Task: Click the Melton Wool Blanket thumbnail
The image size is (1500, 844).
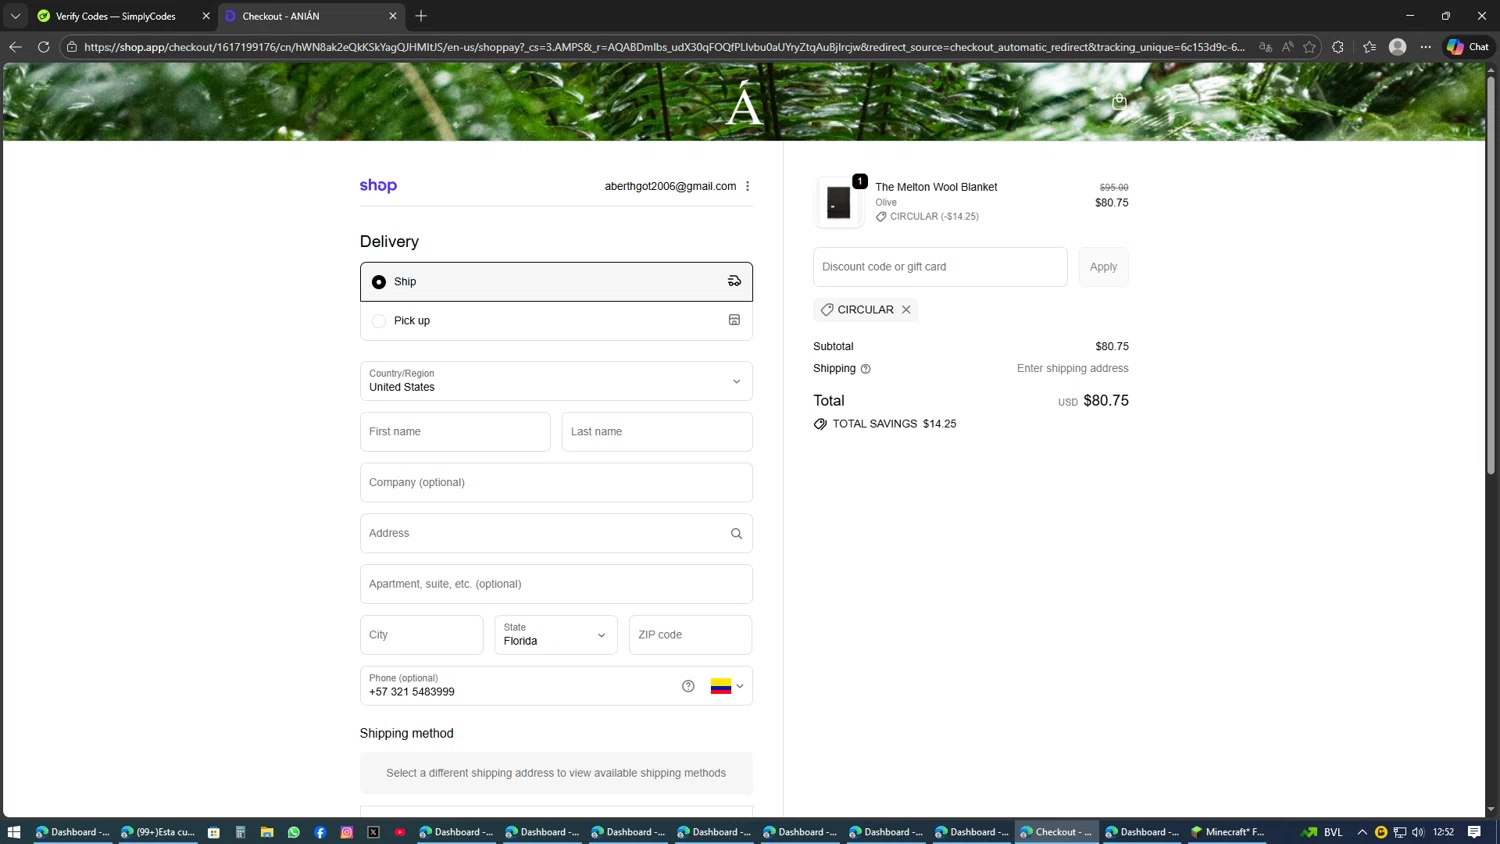Action: [839, 203]
